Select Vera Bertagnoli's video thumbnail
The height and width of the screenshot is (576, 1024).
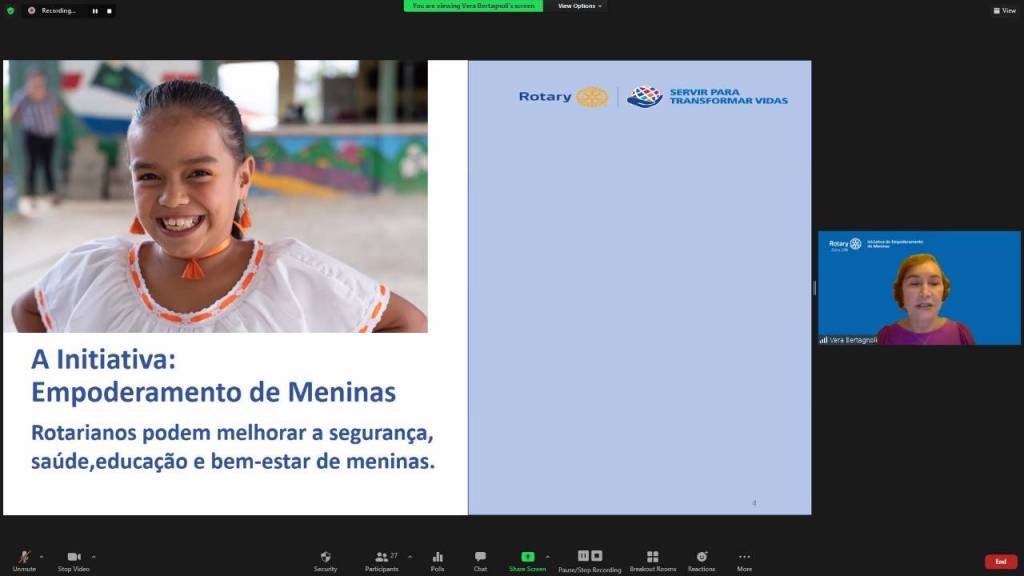(919, 288)
